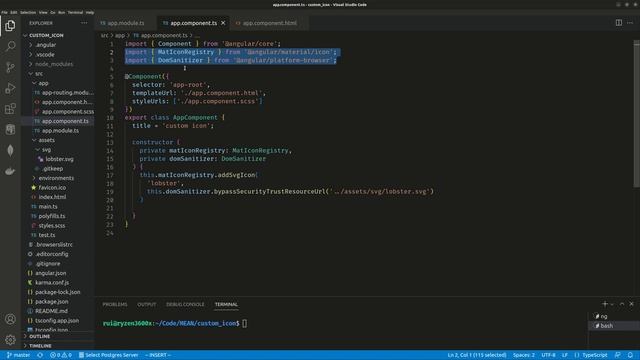Viewport: 640px width, 360px height.
Task: Change encoding via UTF-8
Action: pyautogui.click(x=548, y=355)
